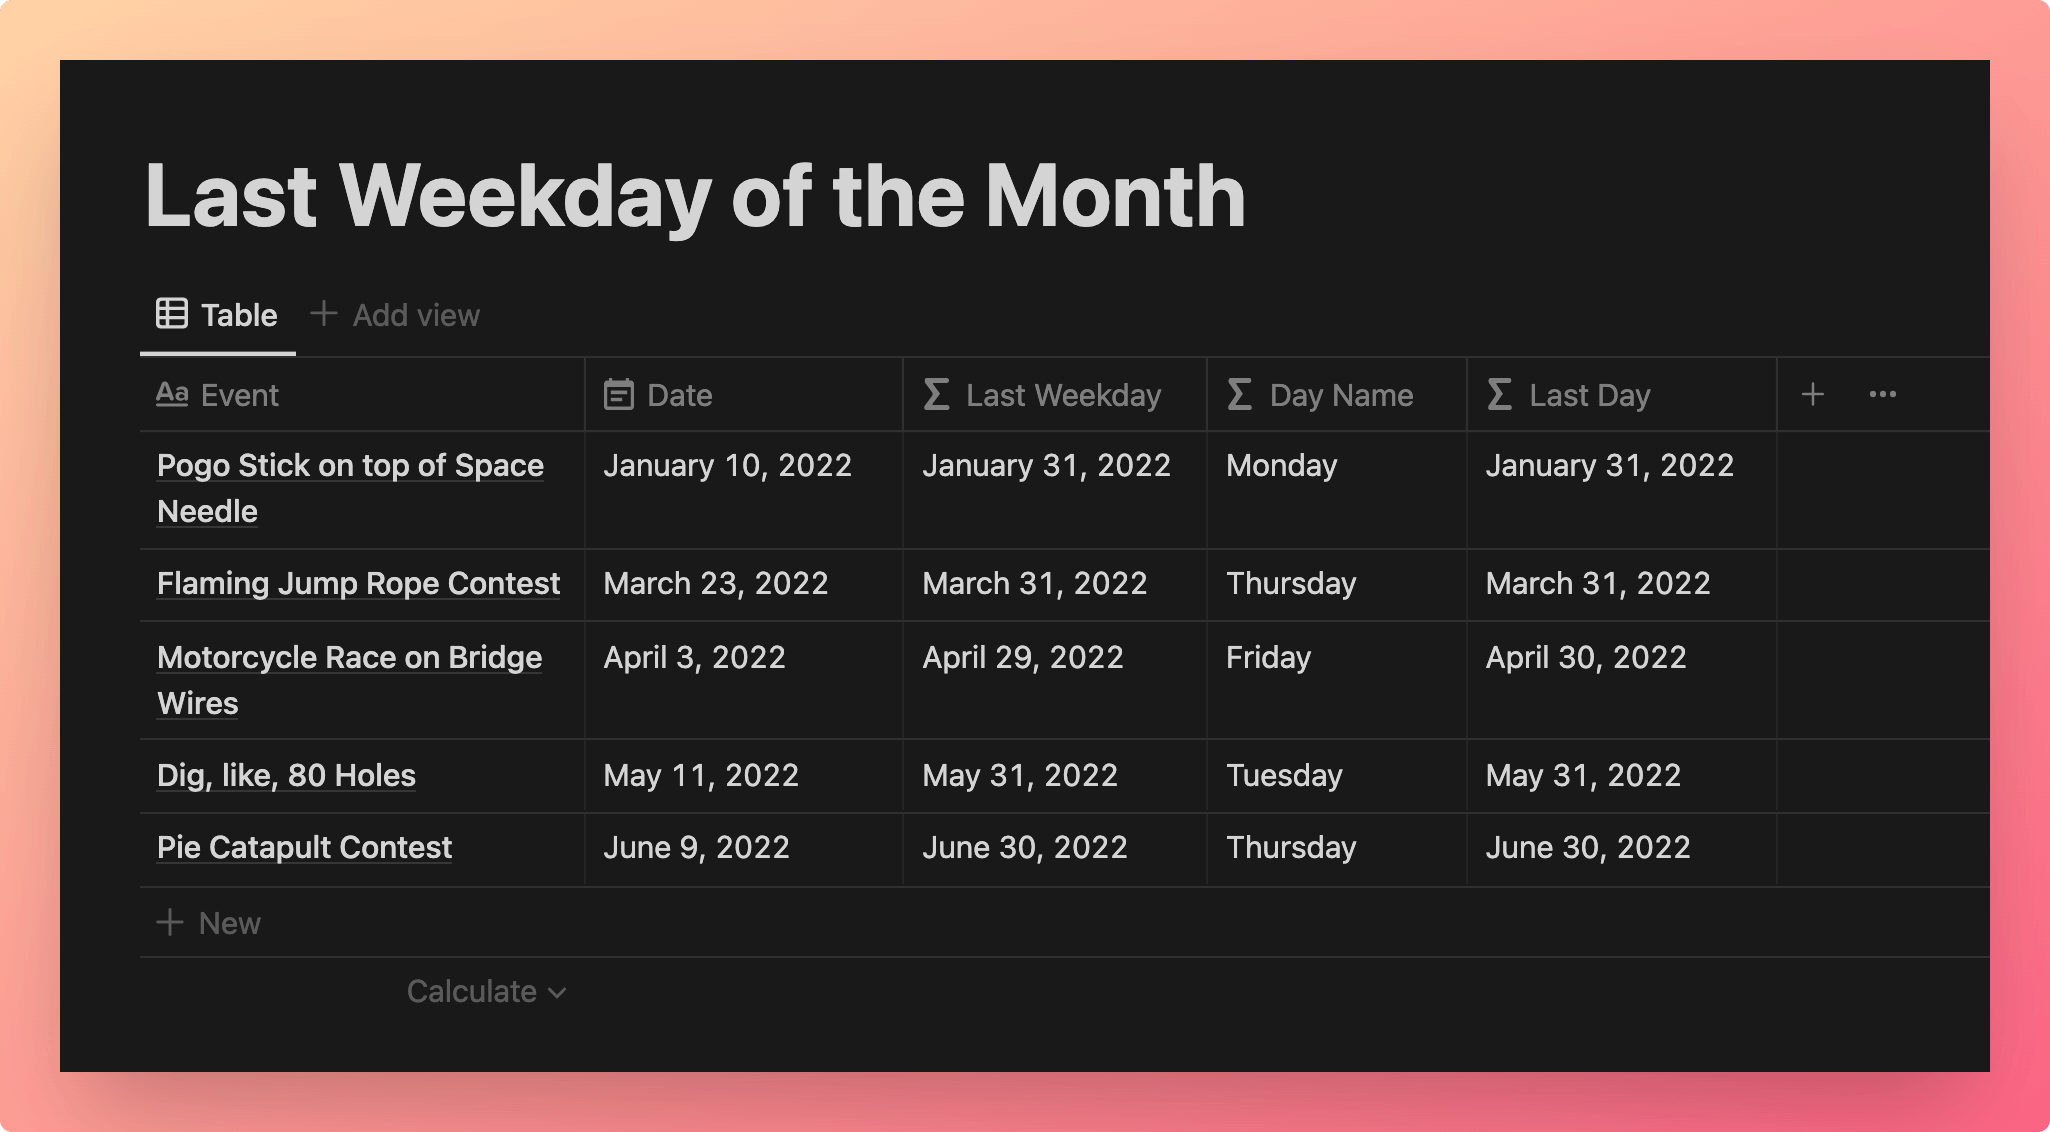Click the plus icon next to New

click(170, 922)
